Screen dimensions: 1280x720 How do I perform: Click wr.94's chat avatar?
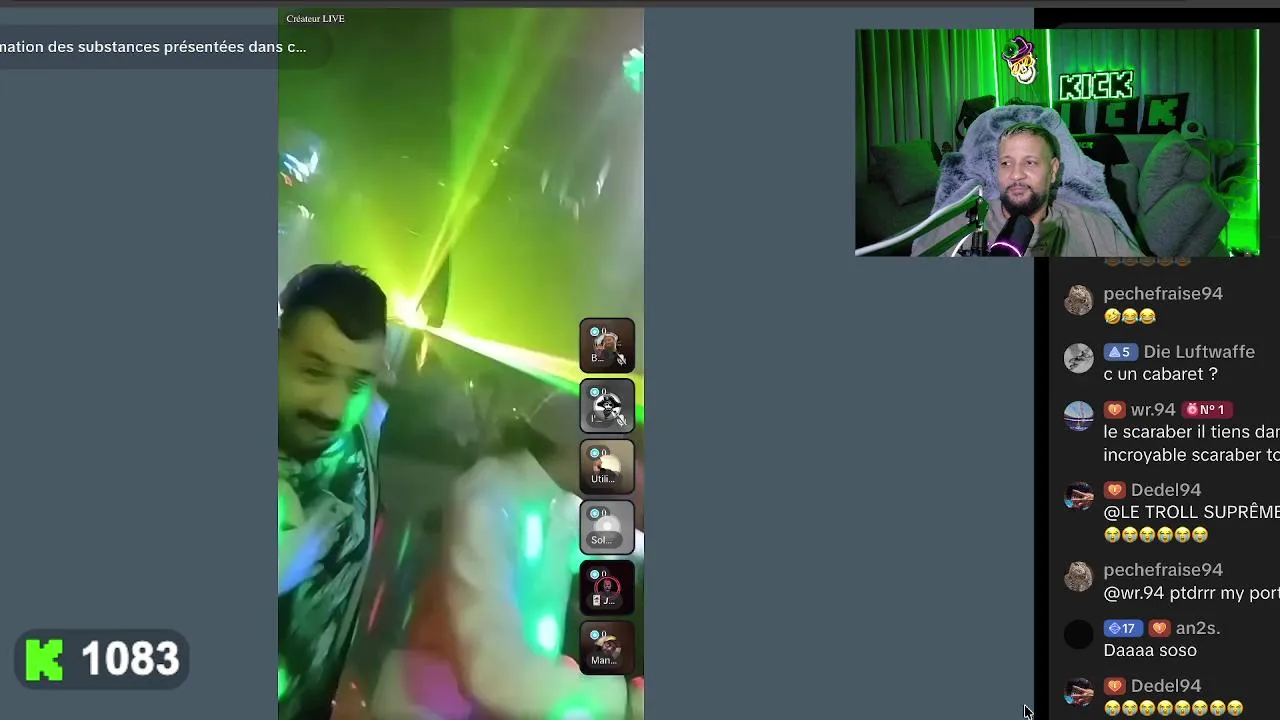pos(1078,416)
